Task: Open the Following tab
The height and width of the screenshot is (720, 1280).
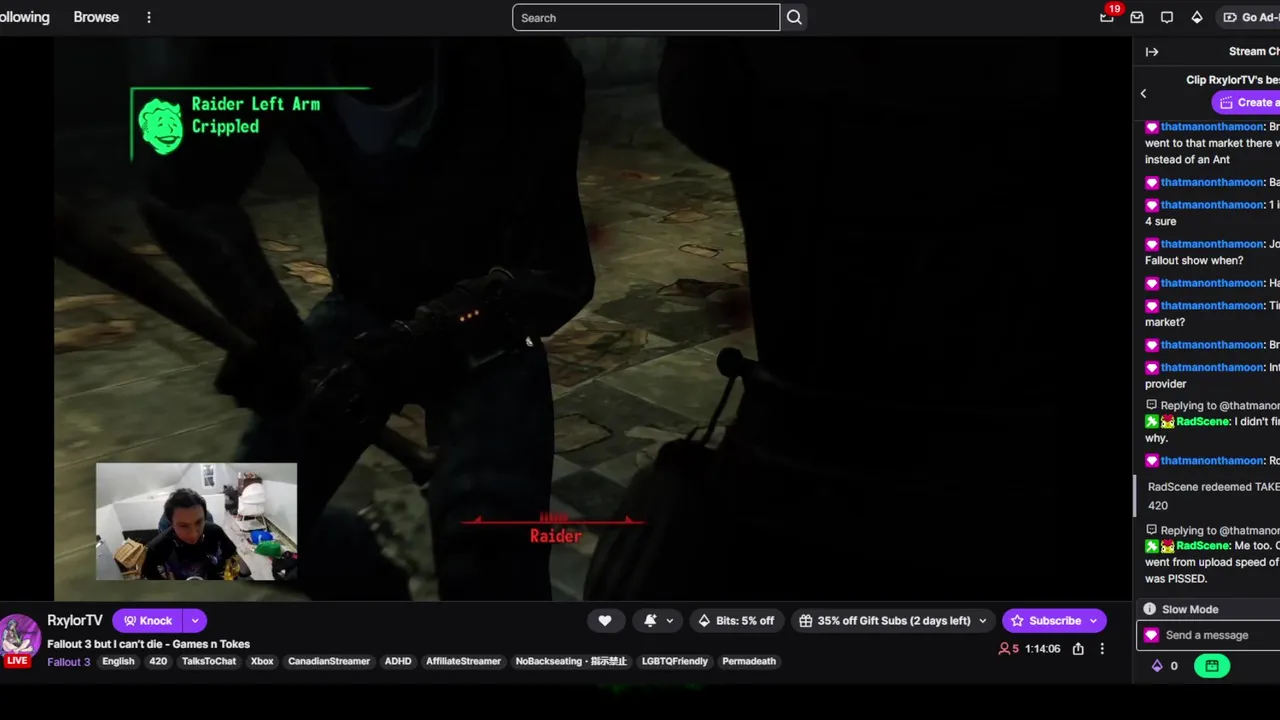Action: coord(24,17)
